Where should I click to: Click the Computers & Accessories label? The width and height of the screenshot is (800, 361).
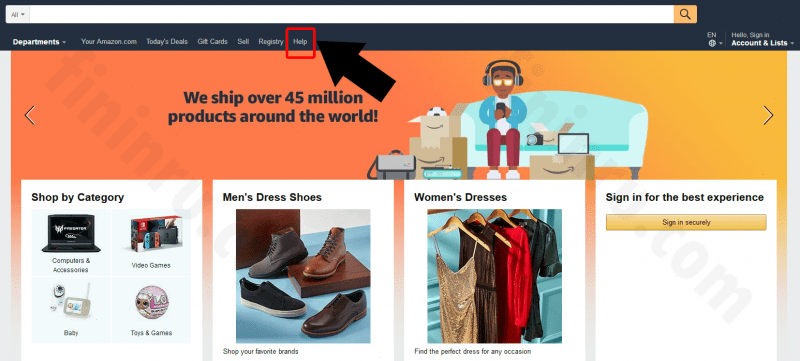[x=71, y=265]
